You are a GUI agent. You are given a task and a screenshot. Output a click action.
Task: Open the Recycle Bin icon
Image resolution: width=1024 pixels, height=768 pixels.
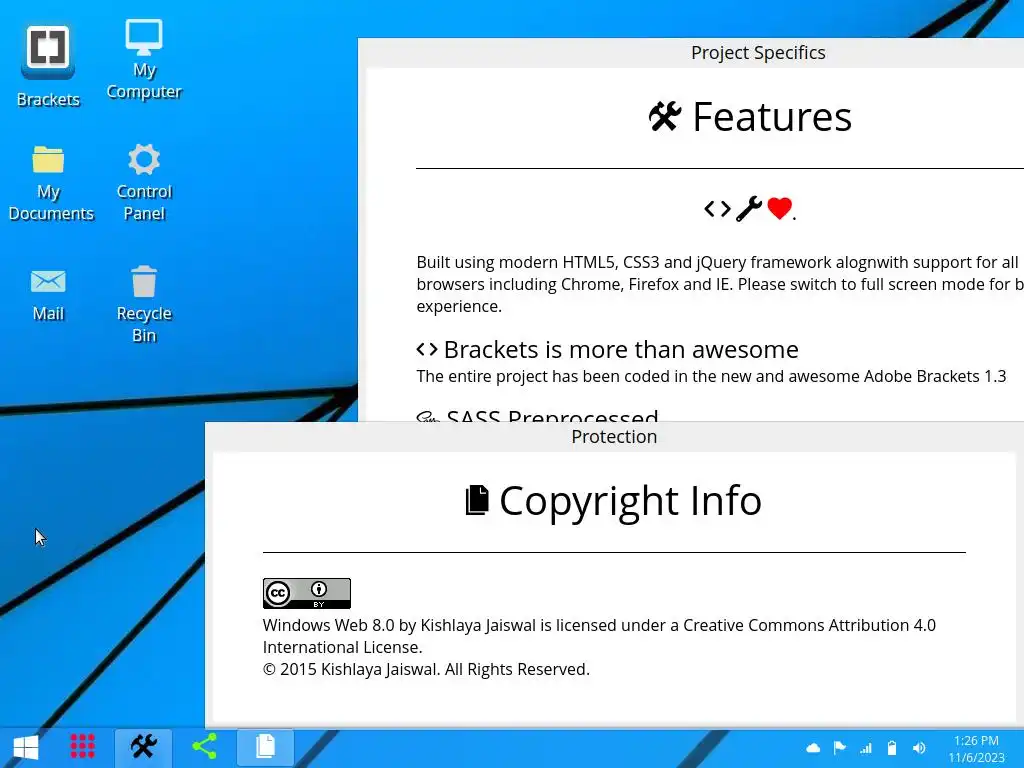tap(144, 305)
